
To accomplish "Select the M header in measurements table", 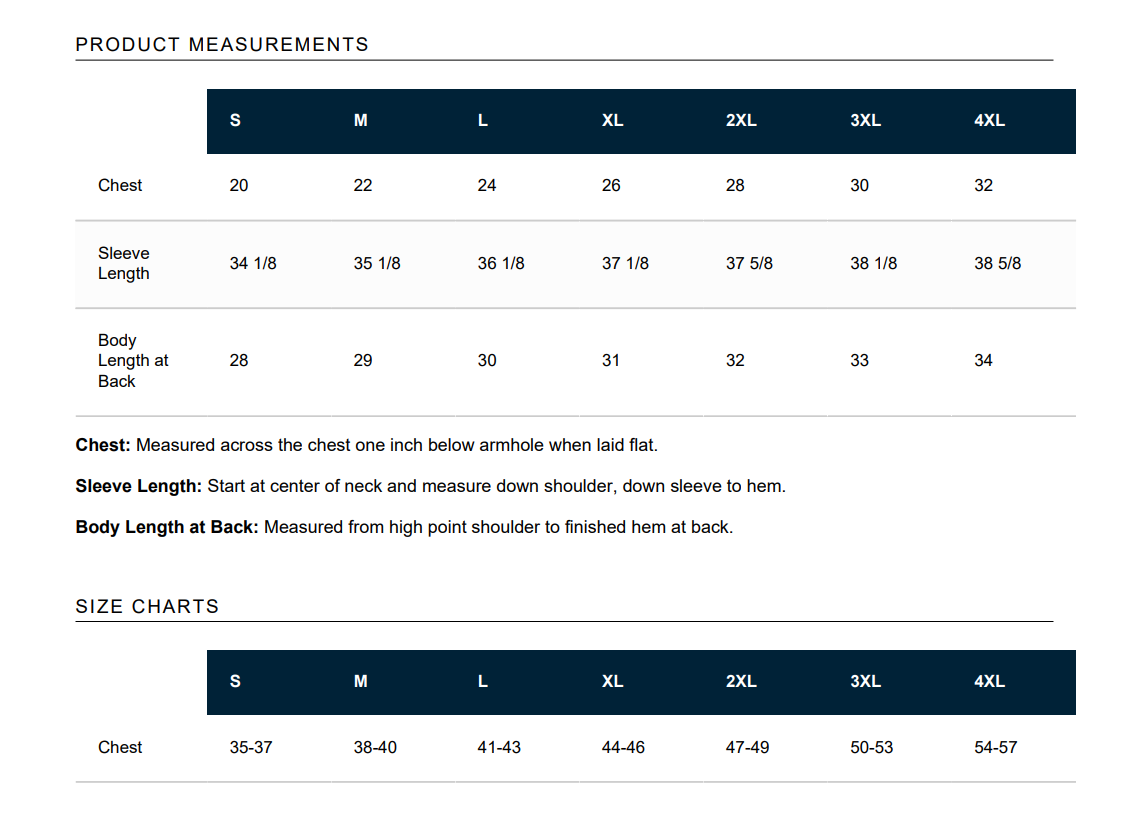I will tap(360, 121).
